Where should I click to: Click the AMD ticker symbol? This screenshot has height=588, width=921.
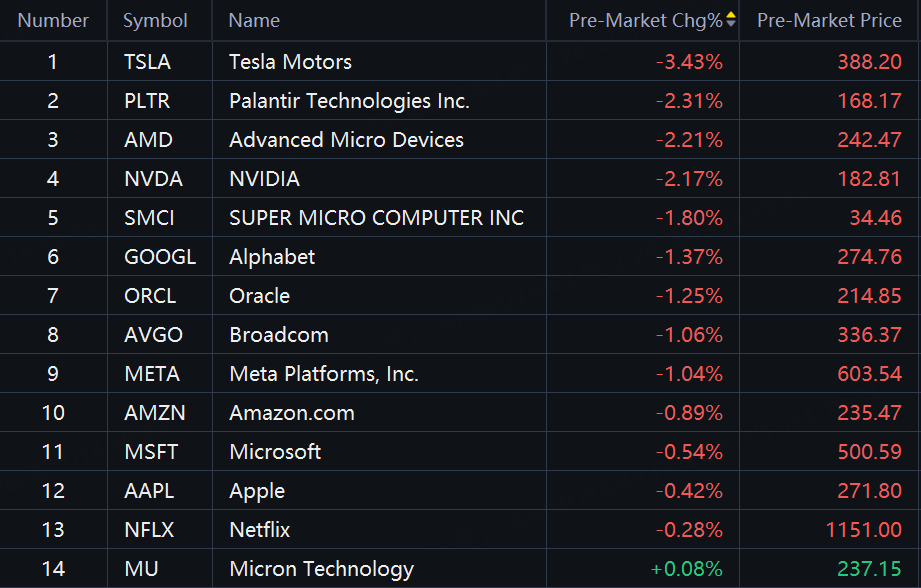click(148, 140)
